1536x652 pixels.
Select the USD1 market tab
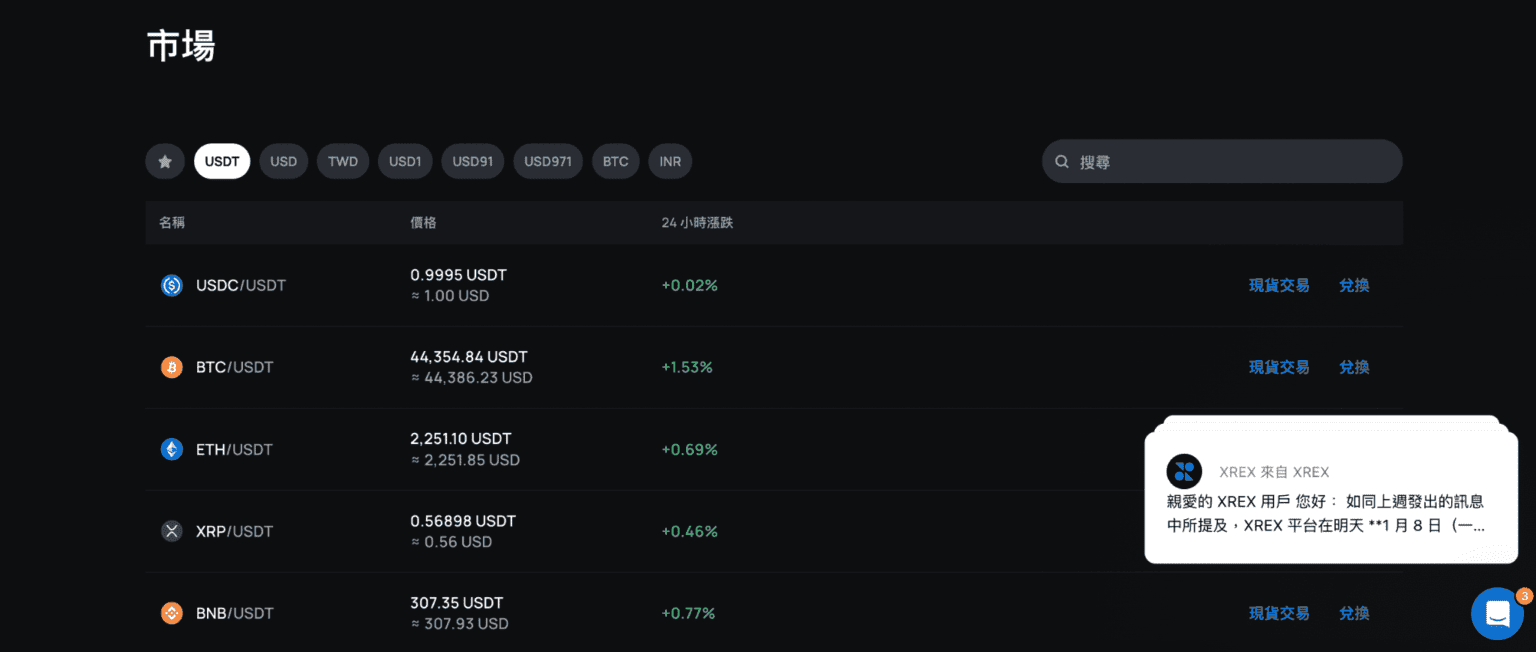[x=405, y=161]
